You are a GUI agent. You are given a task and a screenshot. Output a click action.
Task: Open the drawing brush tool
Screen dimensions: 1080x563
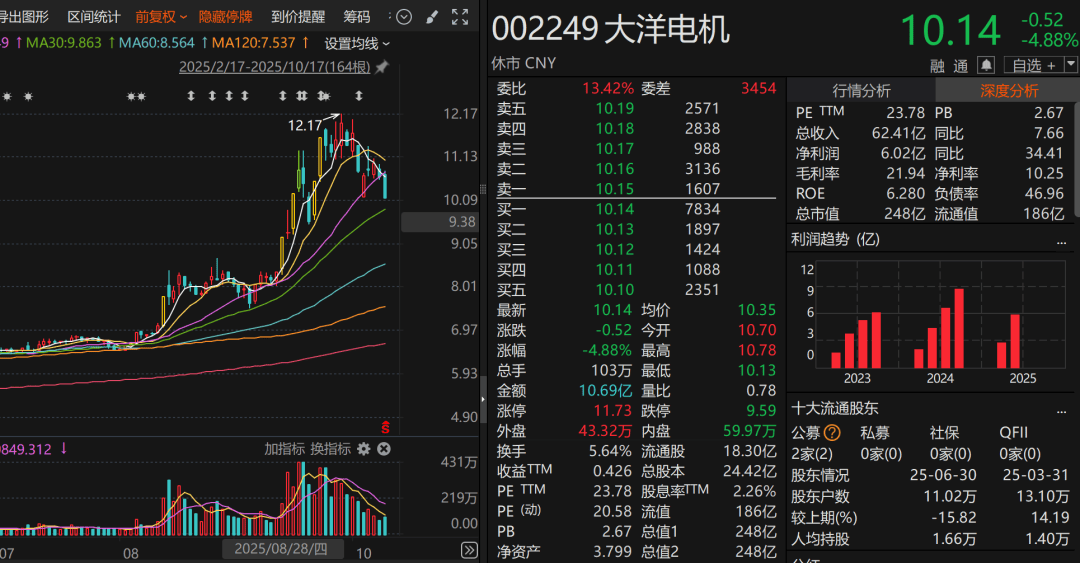coord(431,17)
